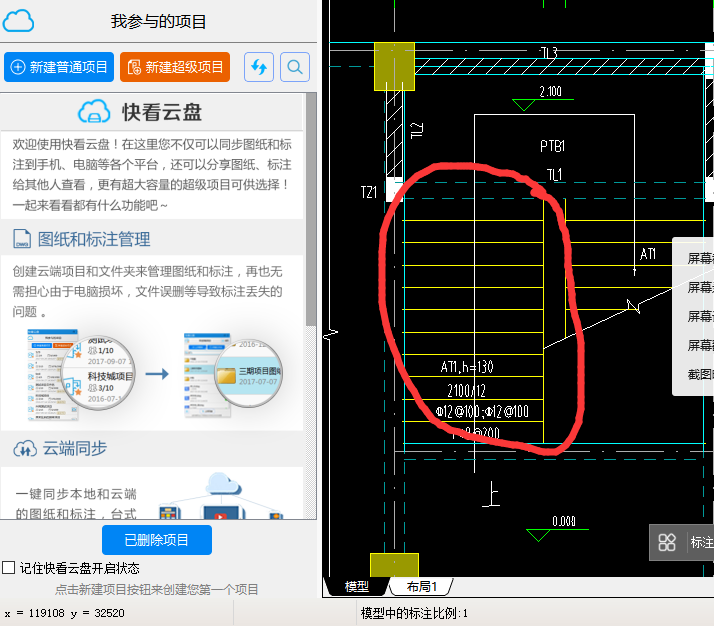Click the DWG file icon beside 图纸和标注管理
The image size is (714, 626).
22,239
